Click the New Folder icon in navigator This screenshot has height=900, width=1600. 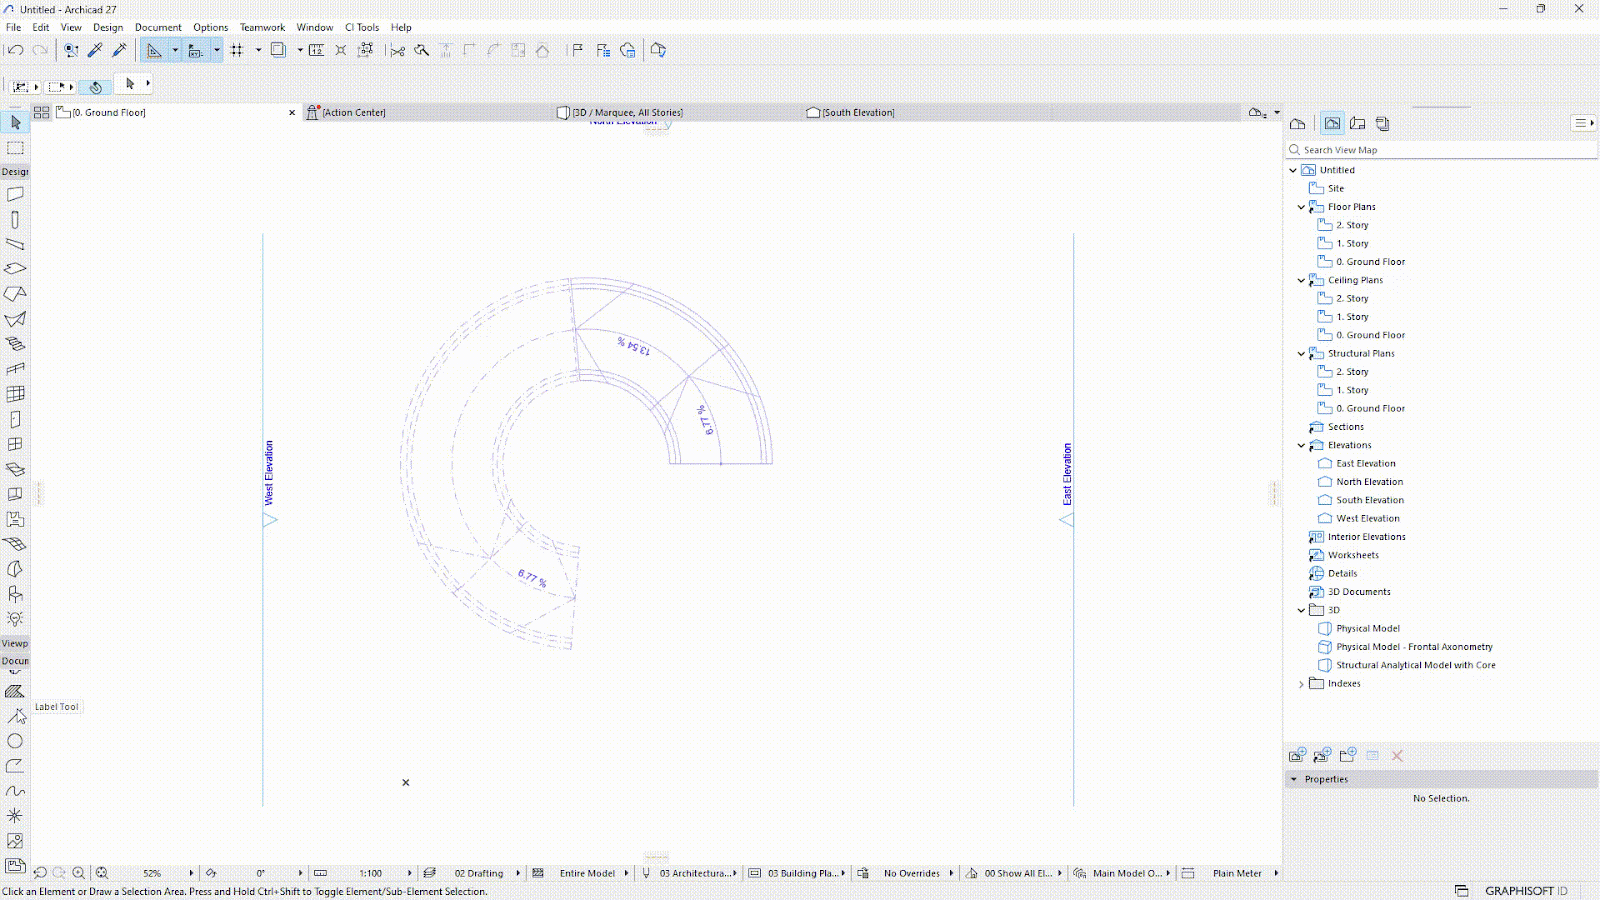click(x=1347, y=755)
